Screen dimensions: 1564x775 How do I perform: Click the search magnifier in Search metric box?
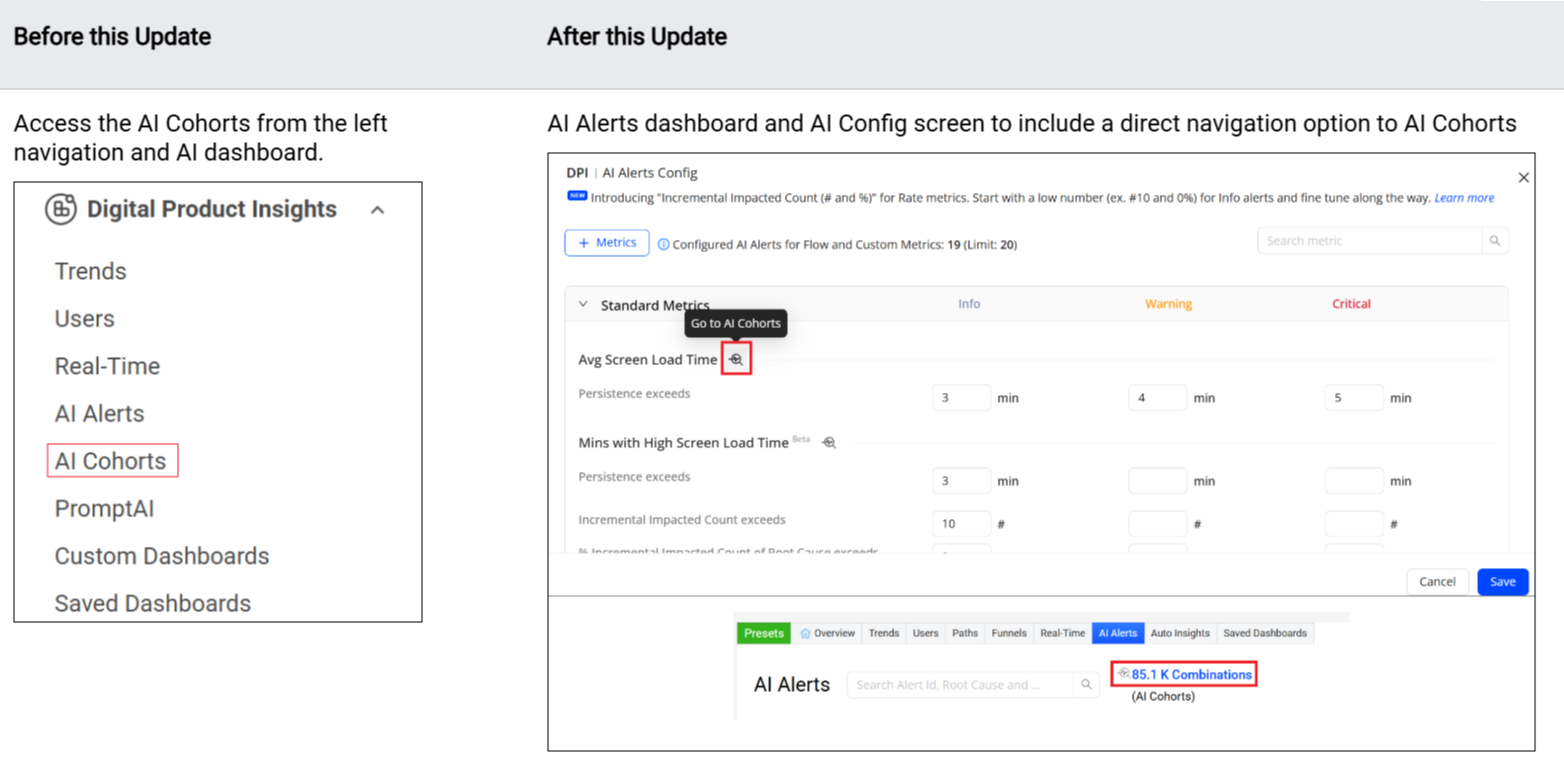tap(1495, 241)
